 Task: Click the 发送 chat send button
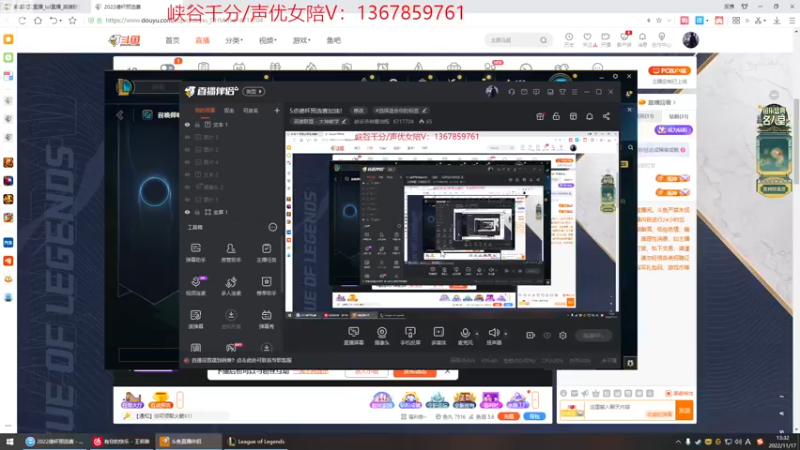(x=684, y=410)
